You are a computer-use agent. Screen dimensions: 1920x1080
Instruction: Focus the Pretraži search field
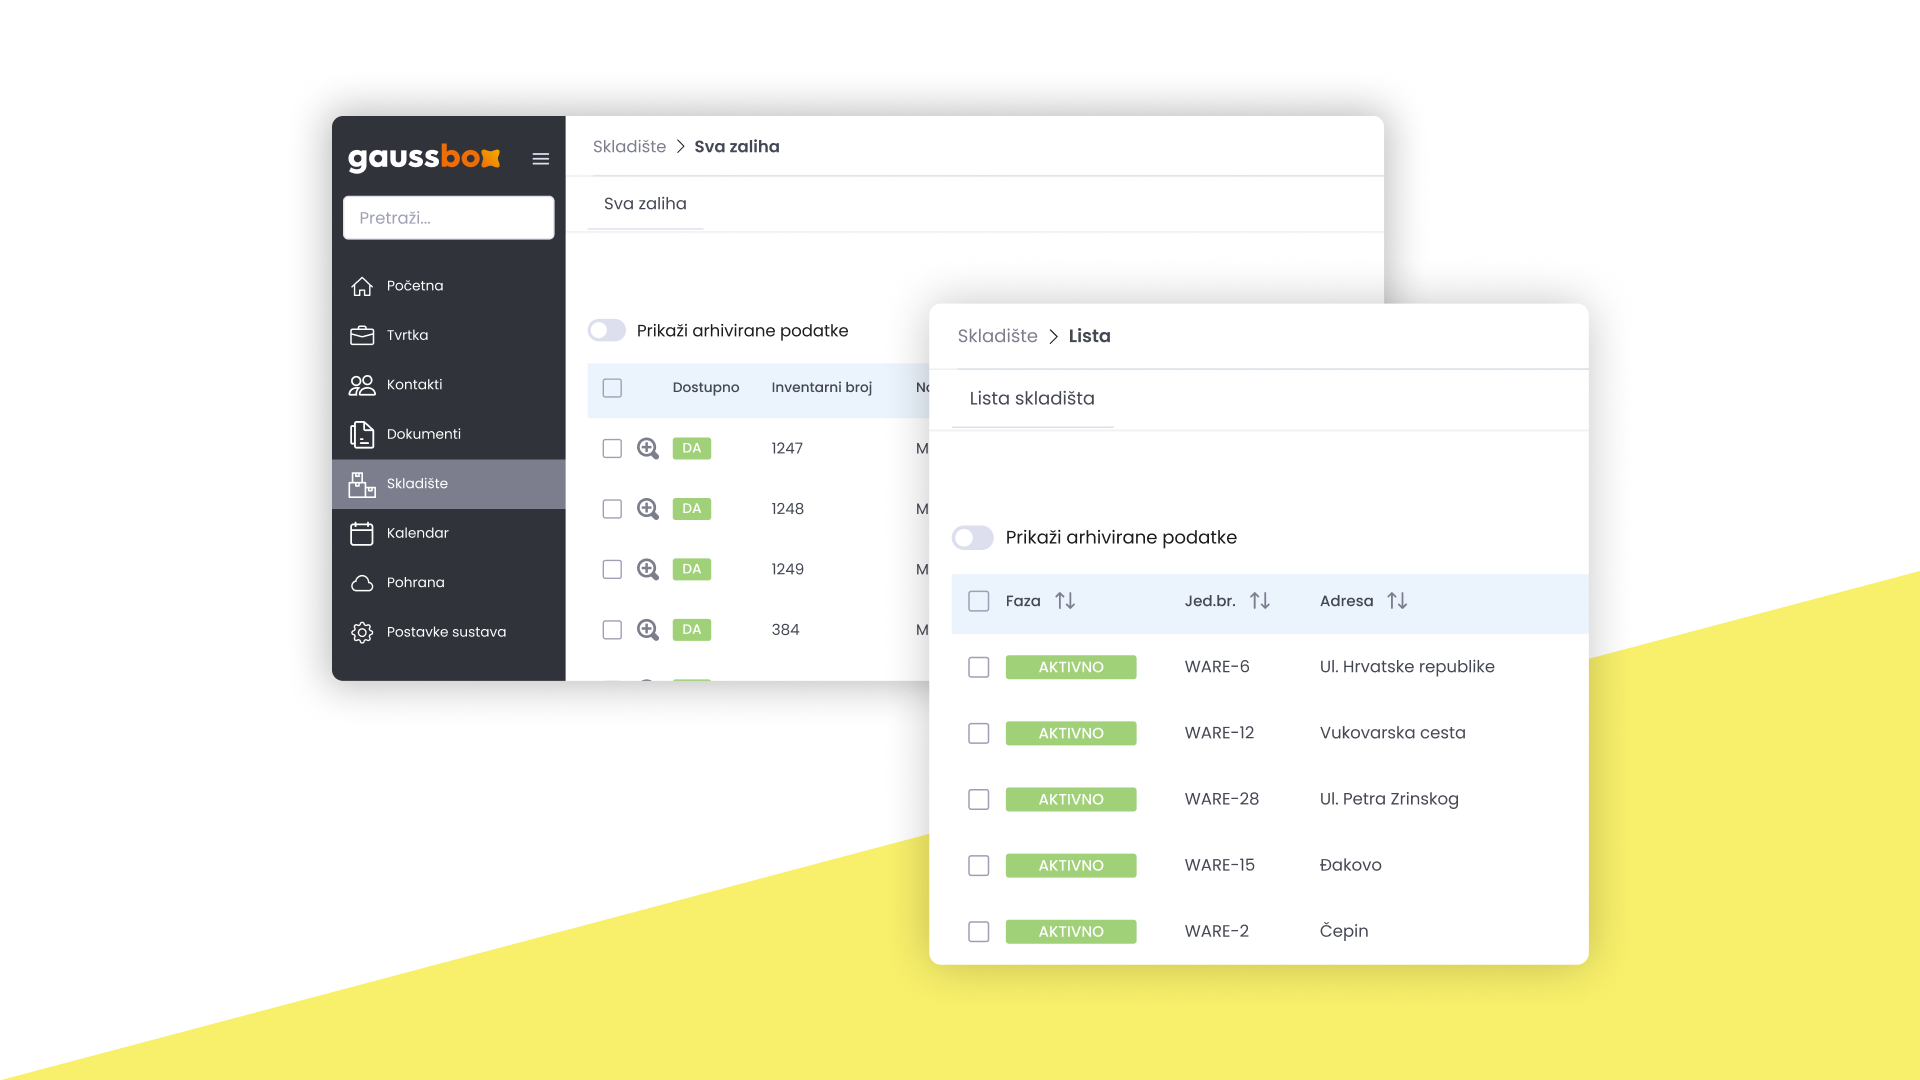[449, 218]
